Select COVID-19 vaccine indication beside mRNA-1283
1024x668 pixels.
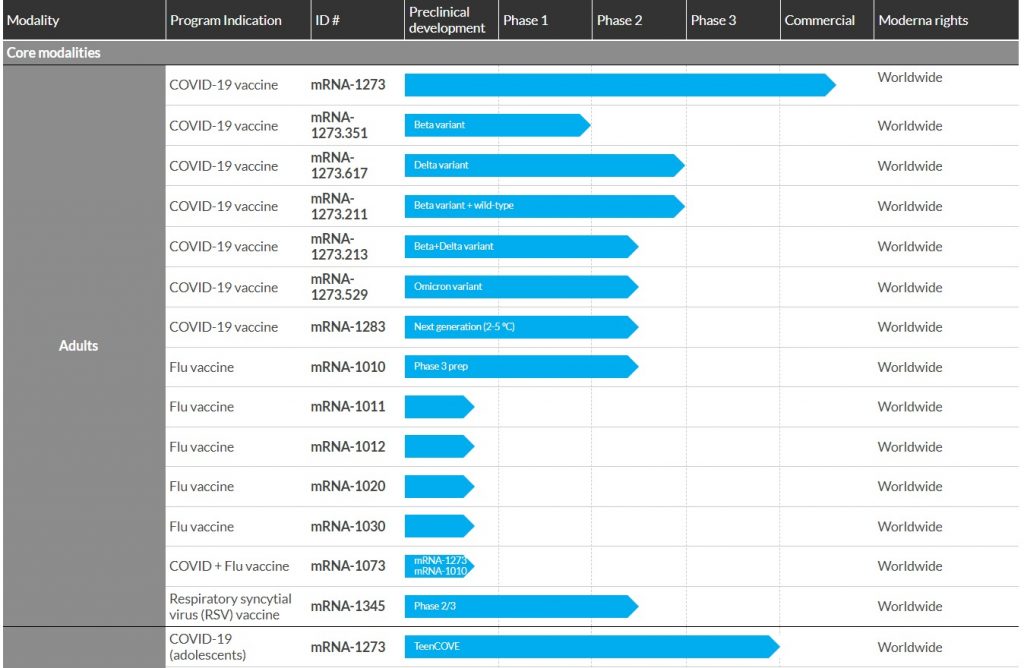223,327
